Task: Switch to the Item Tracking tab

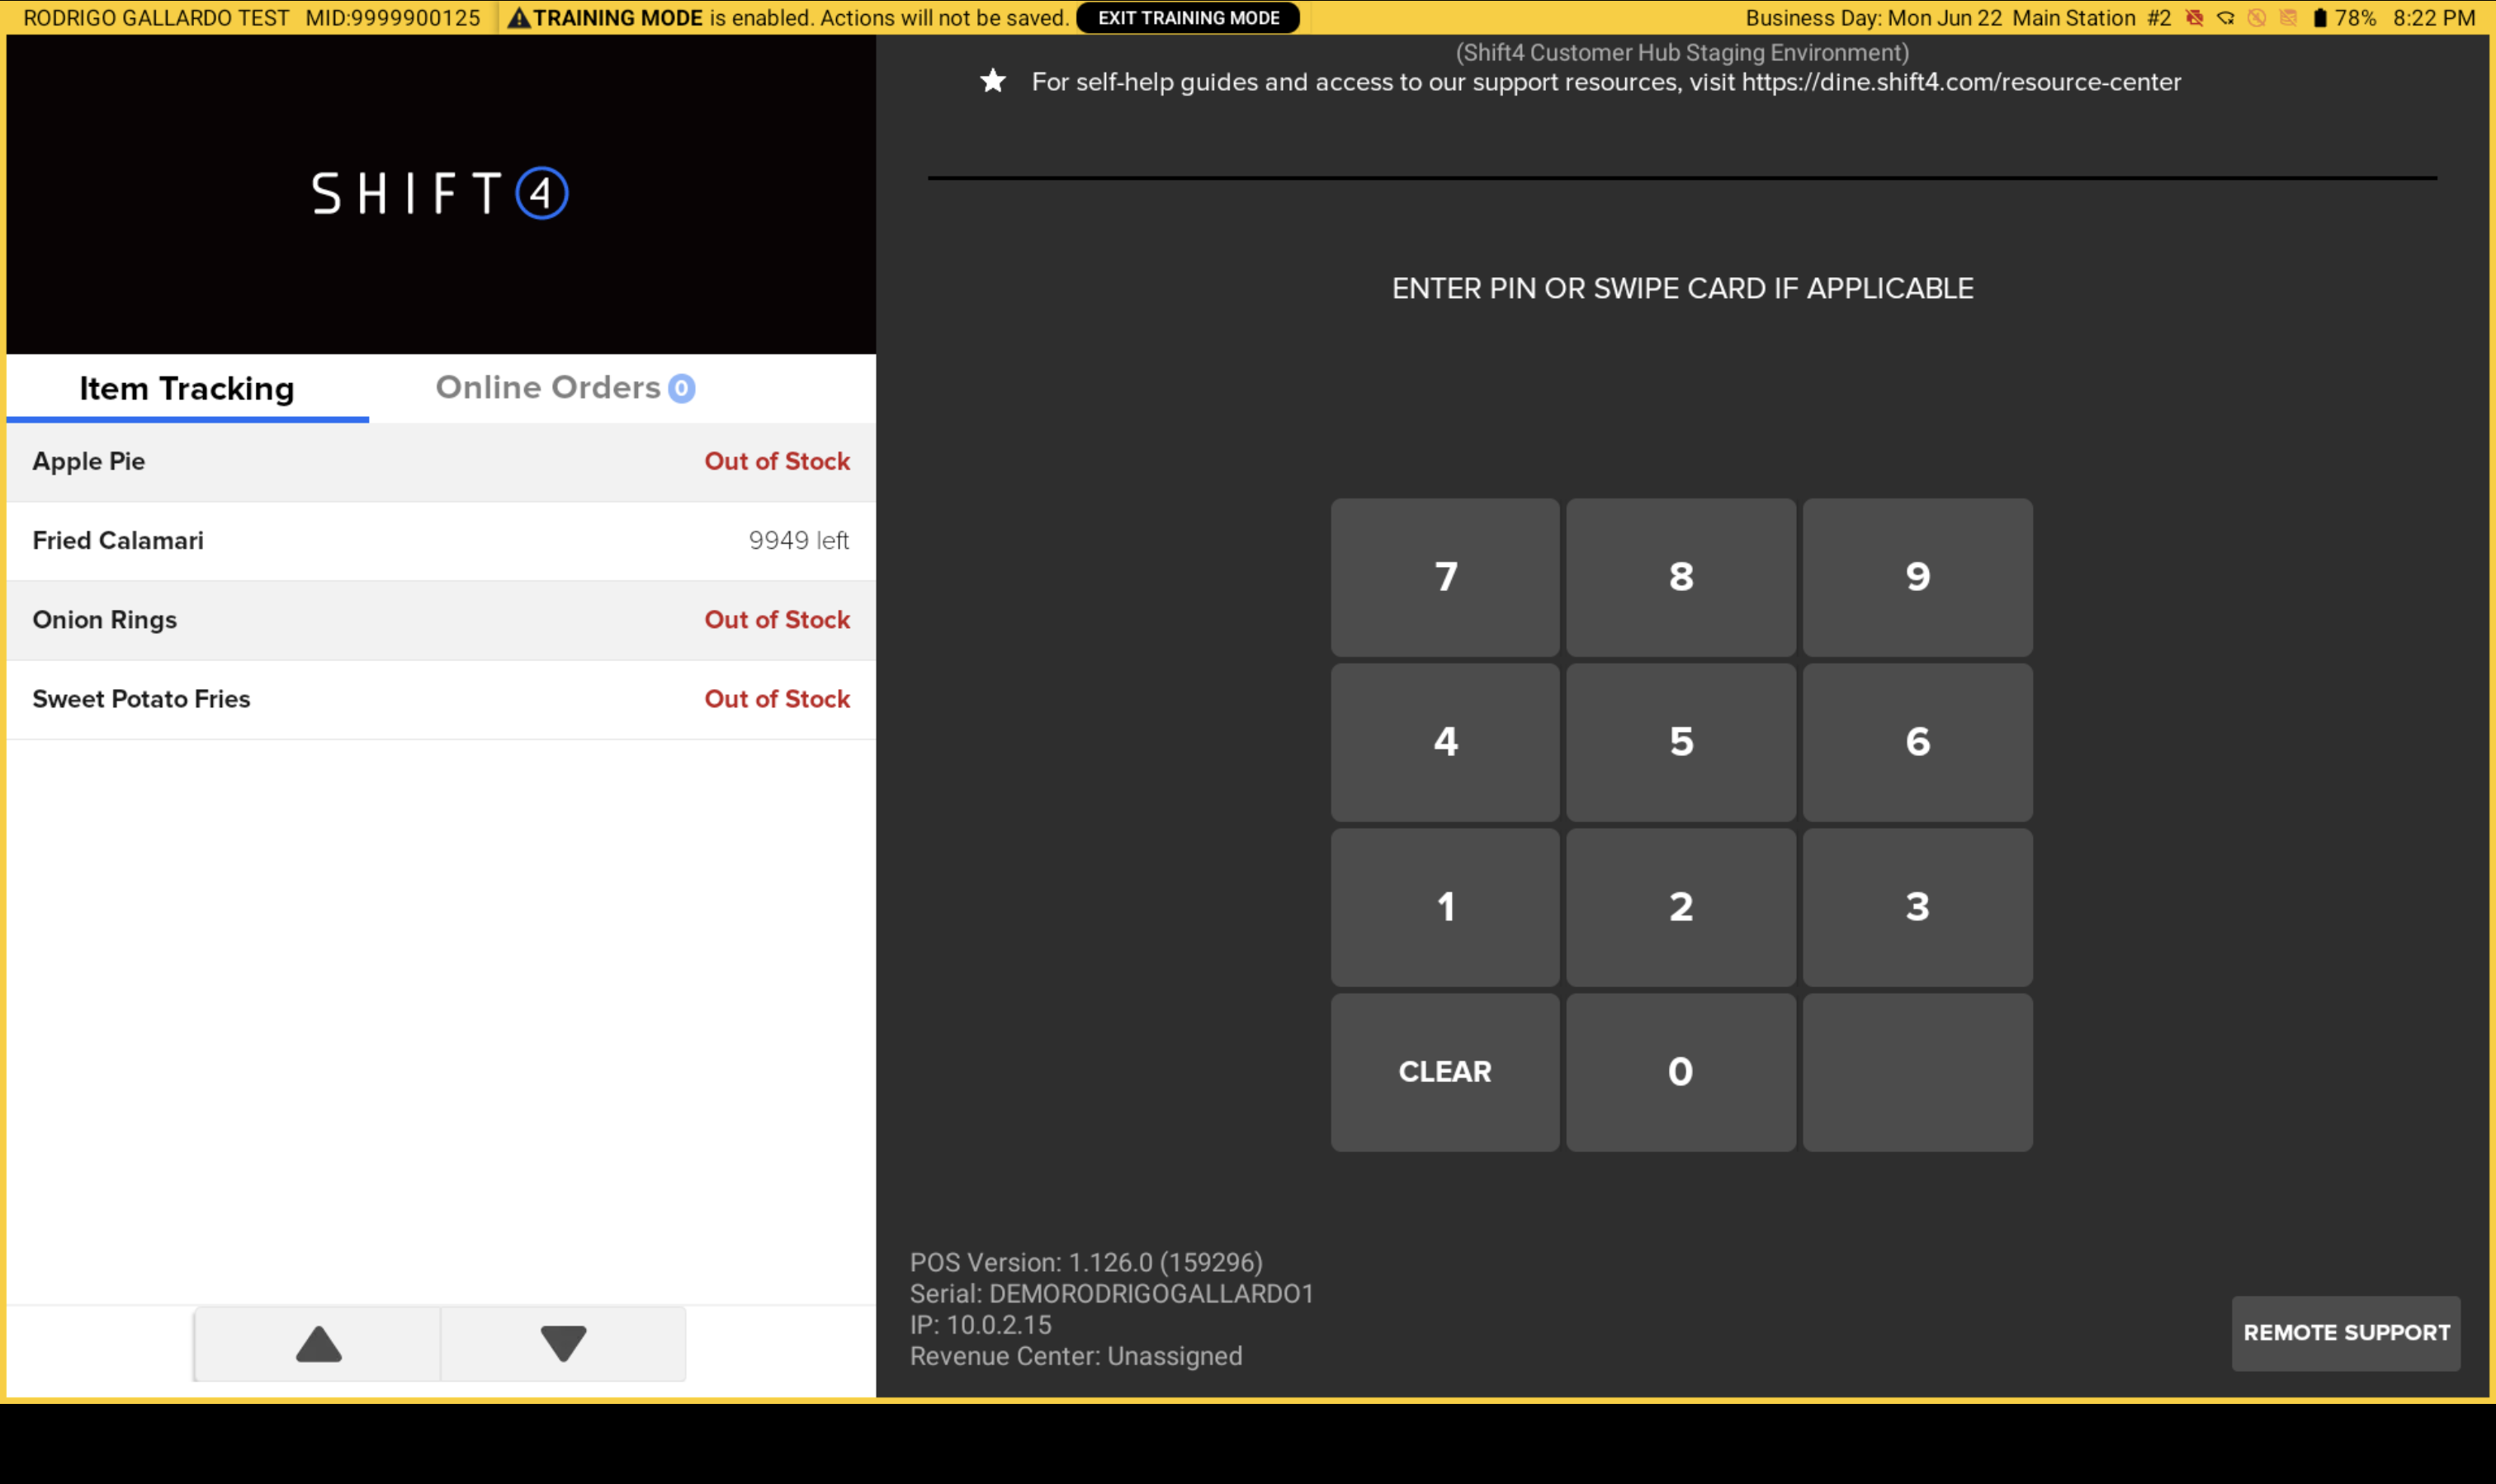Action: point(187,388)
